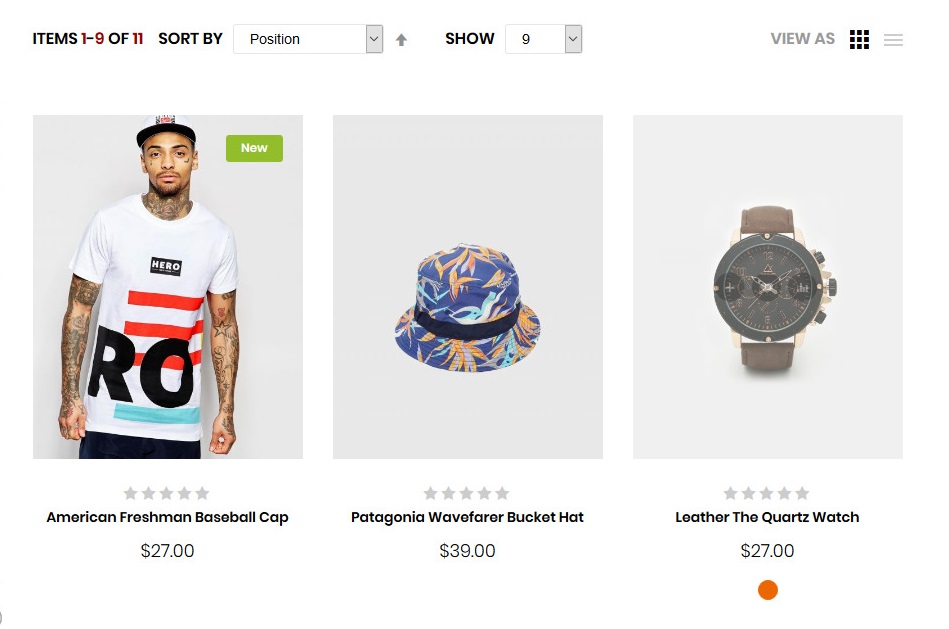Open Leather The Quartz Watch link
The height and width of the screenshot is (629, 949).
[x=767, y=517]
